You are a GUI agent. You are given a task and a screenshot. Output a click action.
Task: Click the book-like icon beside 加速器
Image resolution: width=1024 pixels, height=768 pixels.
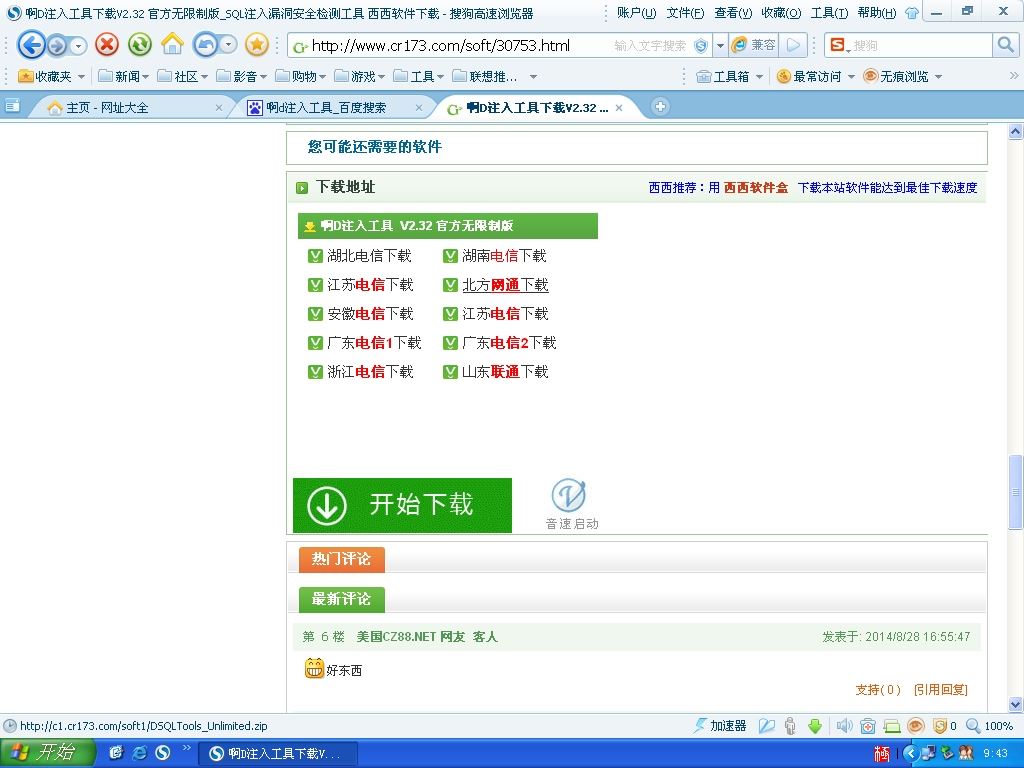point(767,726)
